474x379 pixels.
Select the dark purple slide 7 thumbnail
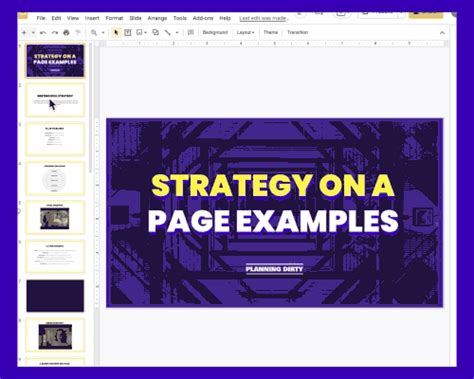(55, 296)
